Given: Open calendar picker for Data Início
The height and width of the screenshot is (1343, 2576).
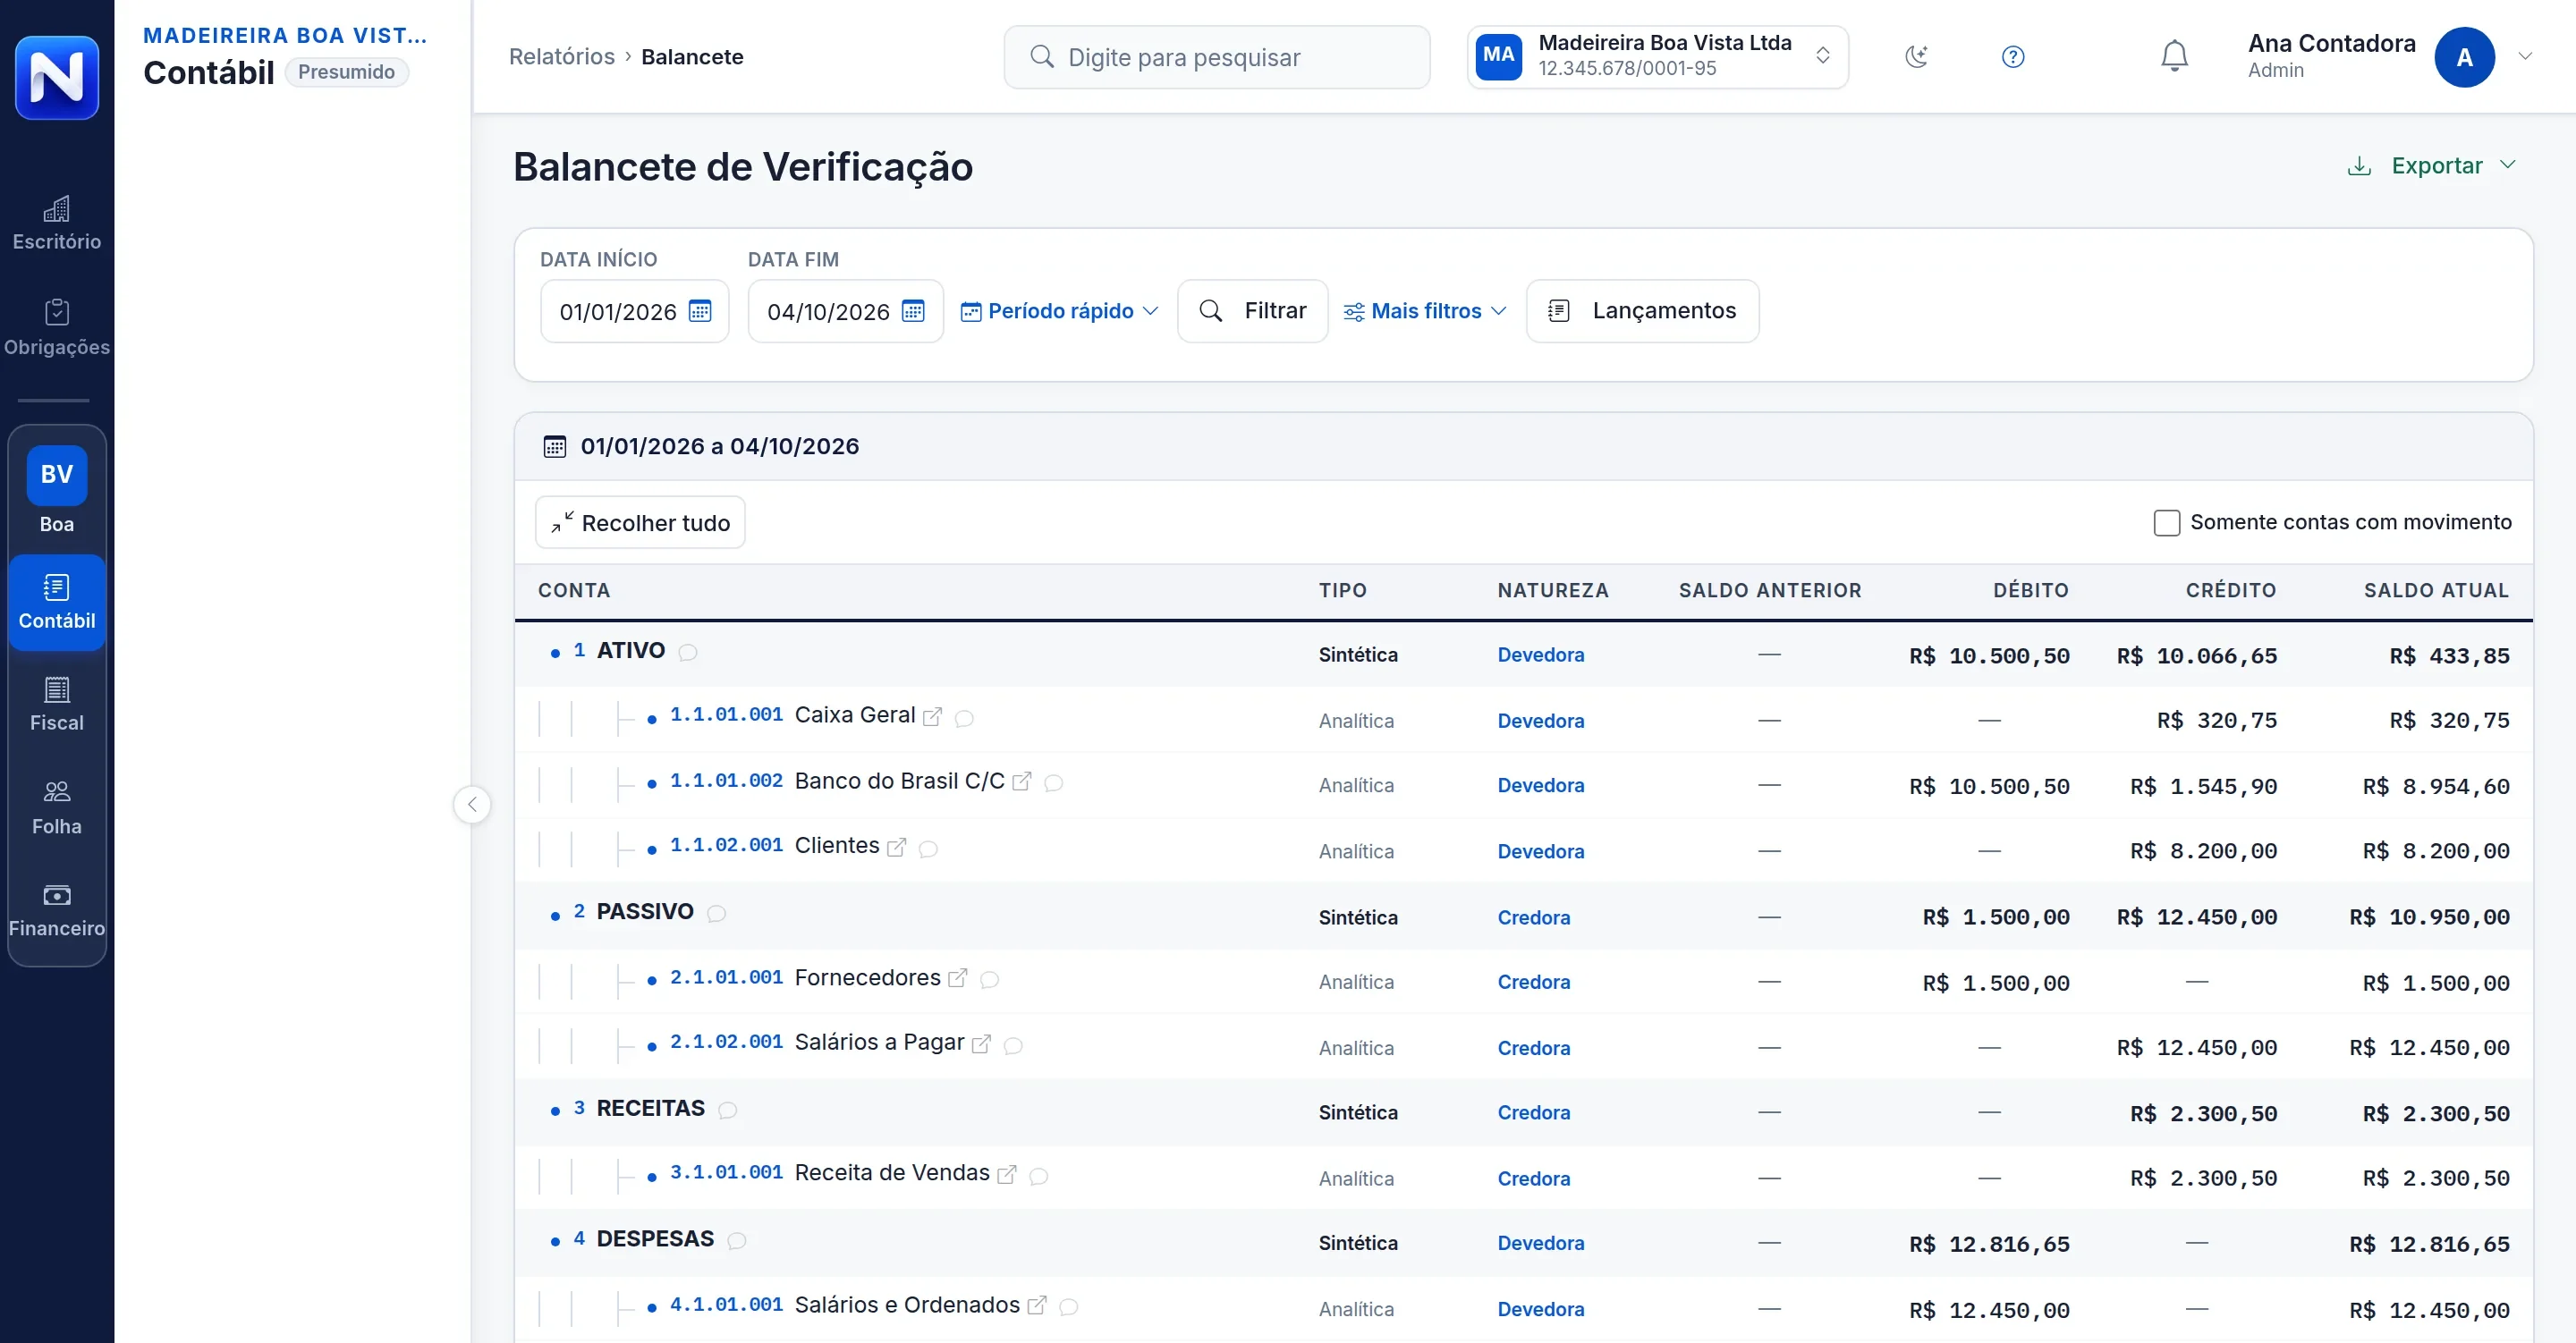Looking at the screenshot, I should (700, 311).
